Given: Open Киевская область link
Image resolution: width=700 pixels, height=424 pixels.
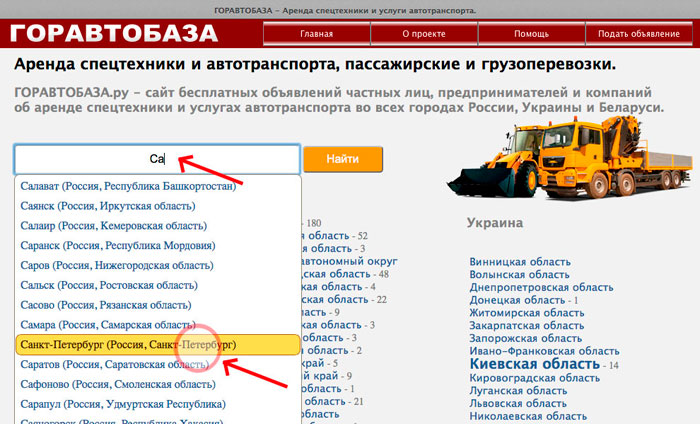Looking at the screenshot, I should click(x=535, y=364).
